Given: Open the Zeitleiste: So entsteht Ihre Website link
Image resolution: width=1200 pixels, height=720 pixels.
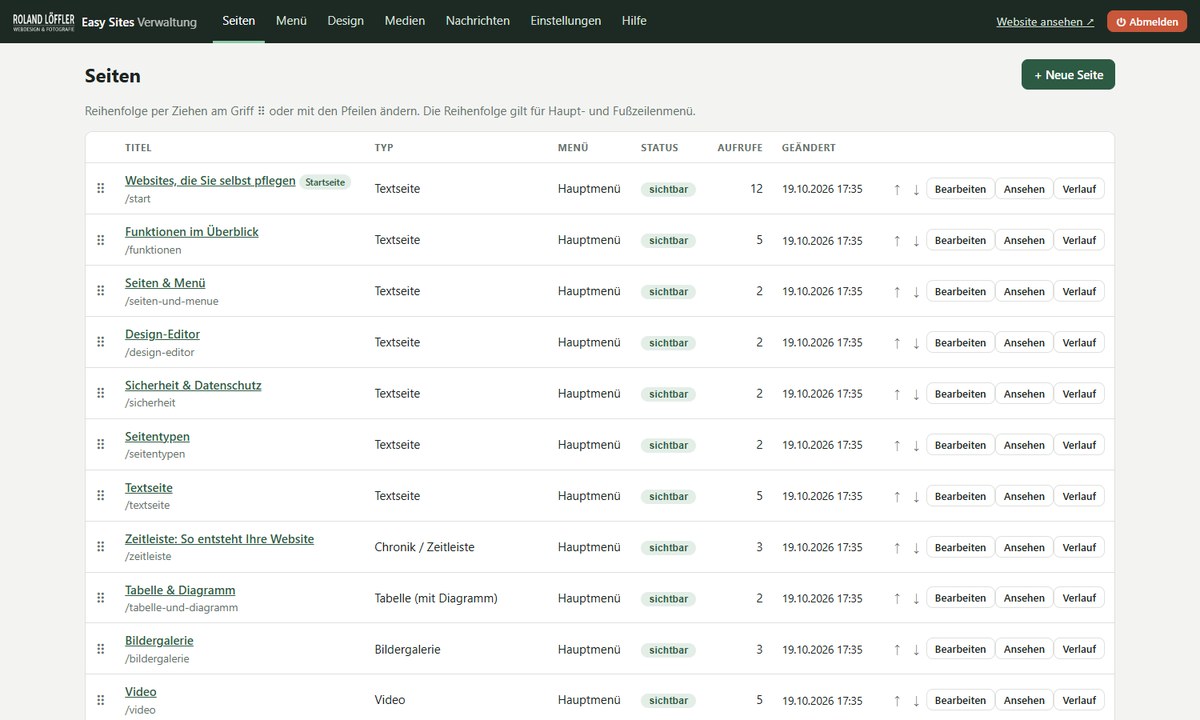Looking at the screenshot, I should coord(219,539).
